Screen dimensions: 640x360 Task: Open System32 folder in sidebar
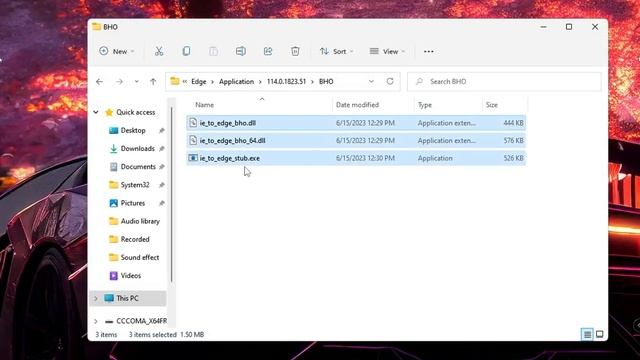tap(135, 185)
